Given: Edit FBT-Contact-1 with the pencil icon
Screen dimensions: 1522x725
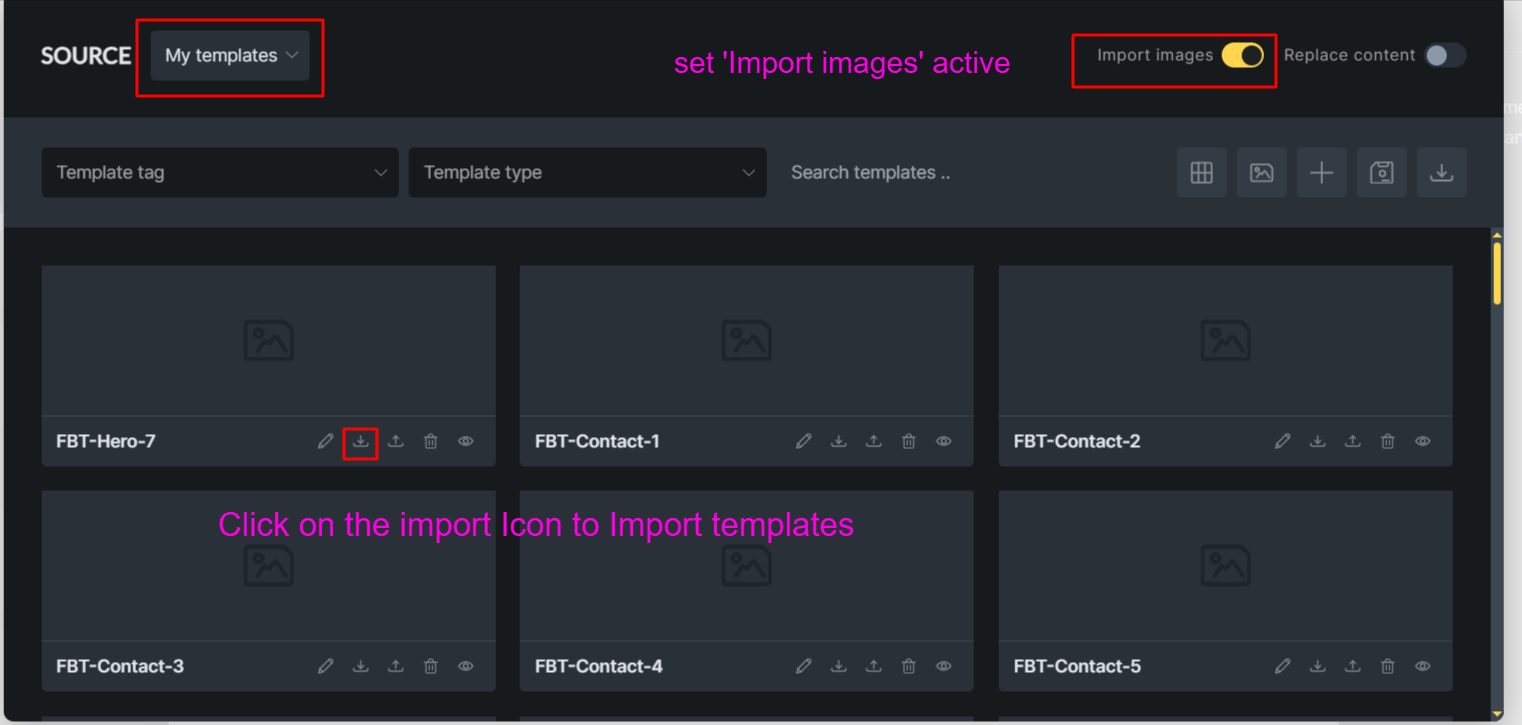Looking at the screenshot, I should [804, 441].
